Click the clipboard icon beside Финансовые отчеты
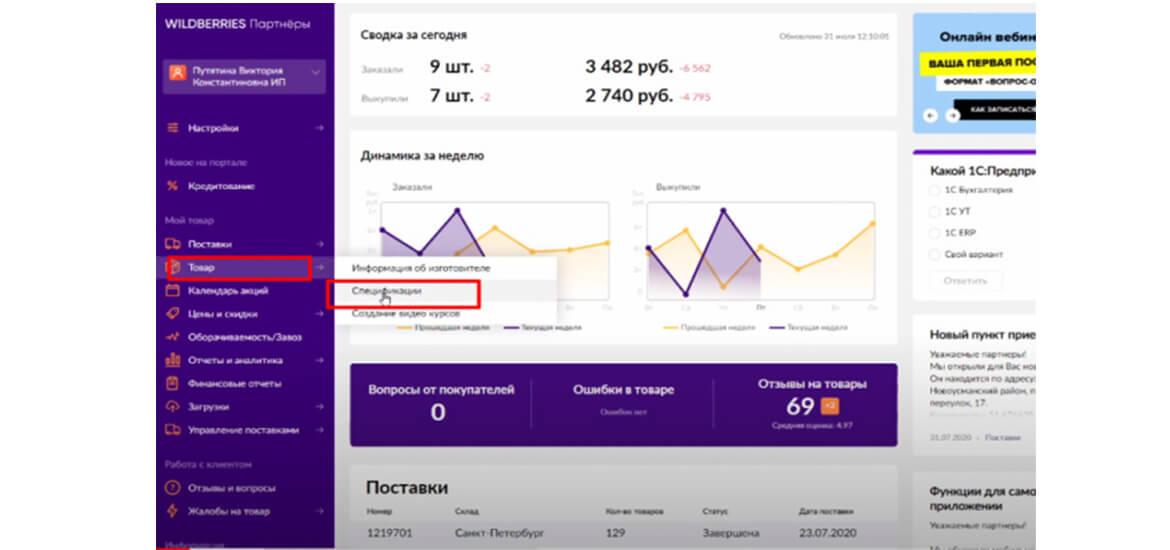Viewport: 1170px width, 550px height. [x=173, y=384]
